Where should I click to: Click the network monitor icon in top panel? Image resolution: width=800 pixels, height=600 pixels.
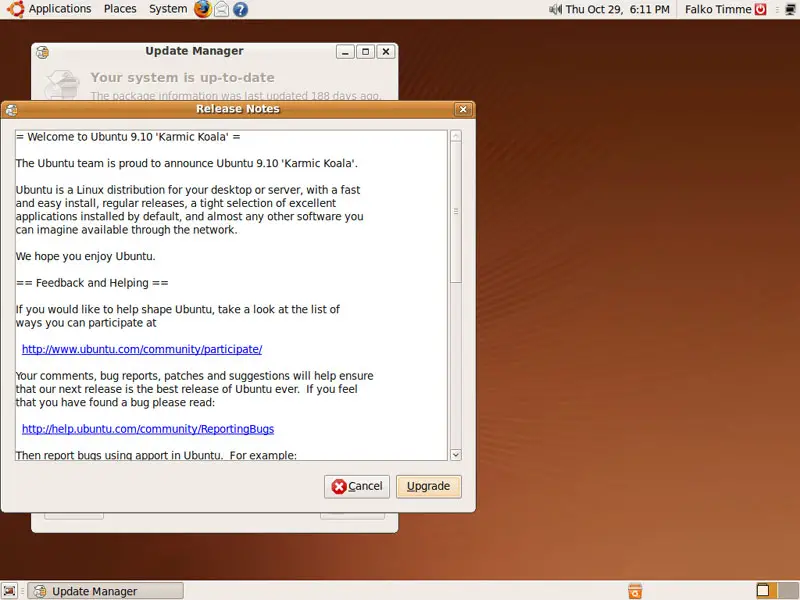[x=790, y=9]
